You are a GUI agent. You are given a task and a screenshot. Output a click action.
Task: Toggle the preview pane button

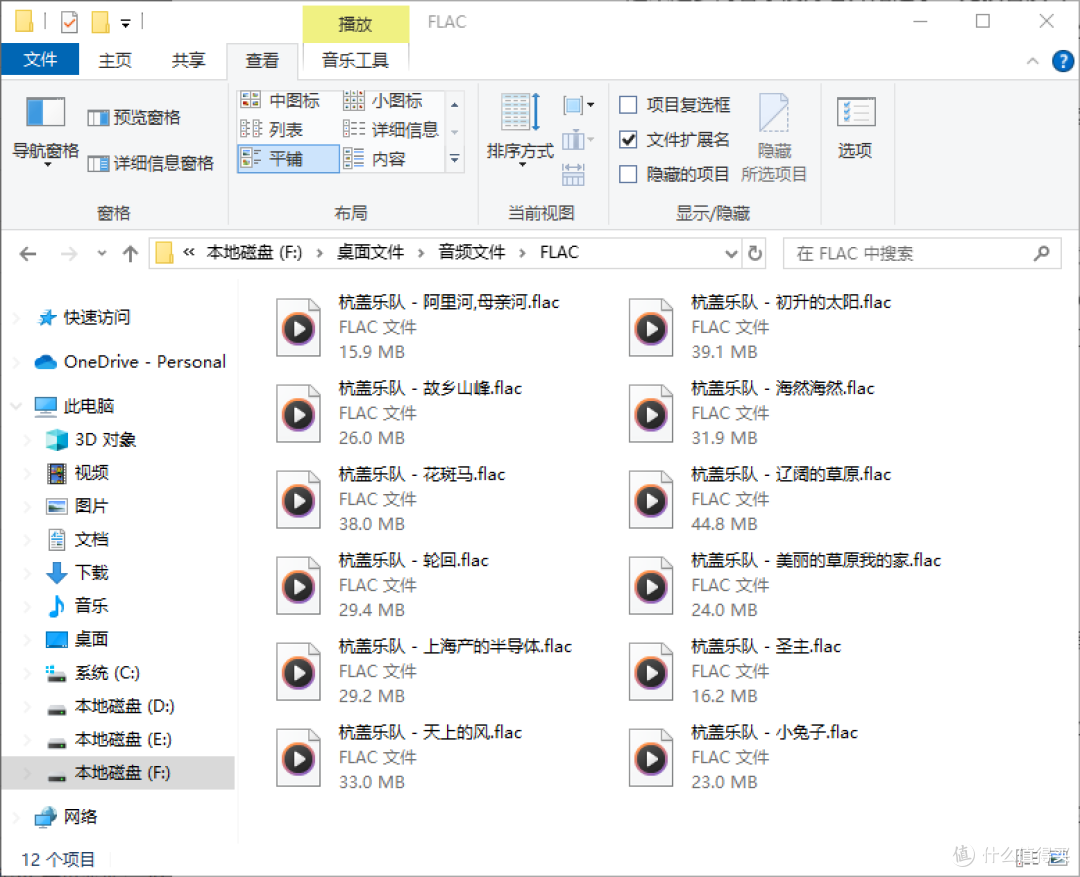coord(134,118)
